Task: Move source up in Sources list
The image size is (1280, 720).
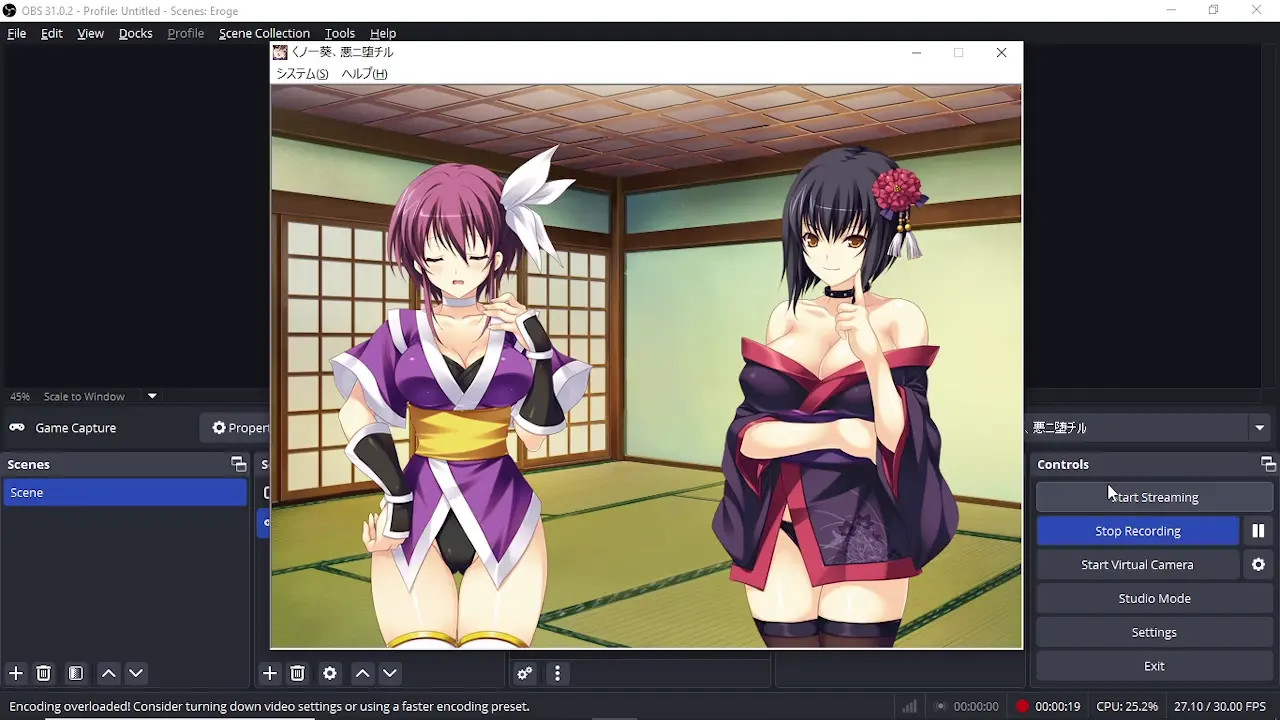Action: pos(362,673)
